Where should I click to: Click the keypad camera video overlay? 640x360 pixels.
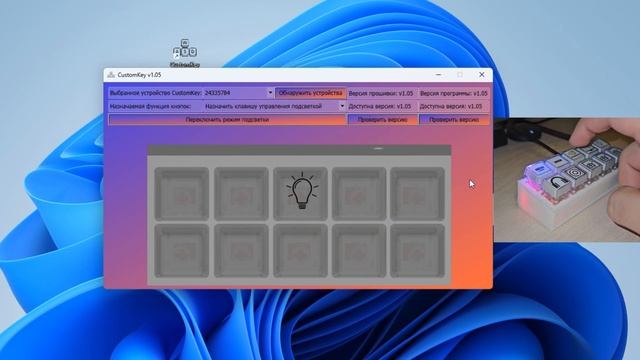567,180
